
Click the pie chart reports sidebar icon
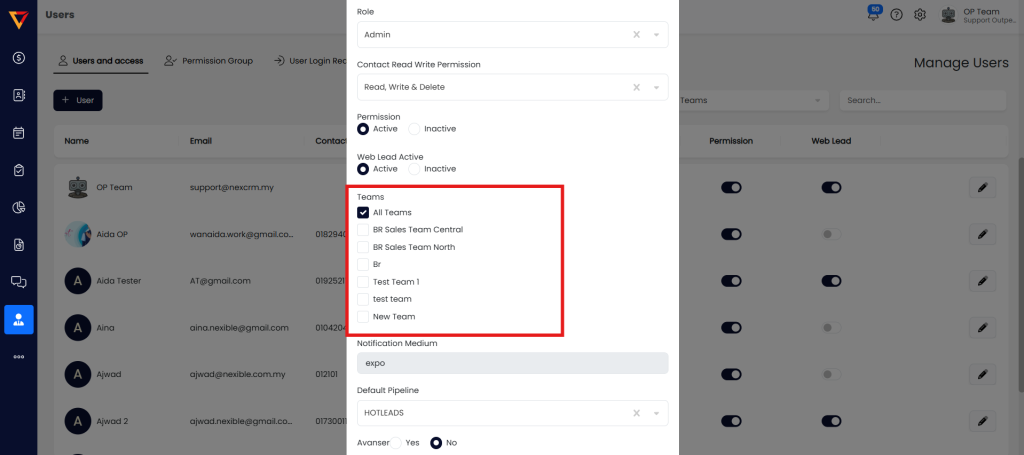point(19,207)
